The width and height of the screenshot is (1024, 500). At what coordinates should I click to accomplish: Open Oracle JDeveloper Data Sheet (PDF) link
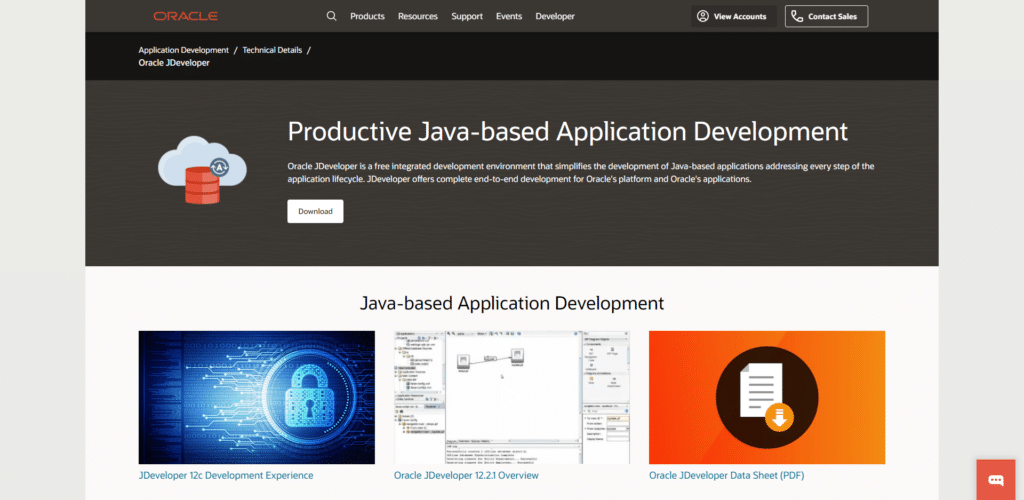[727, 475]
